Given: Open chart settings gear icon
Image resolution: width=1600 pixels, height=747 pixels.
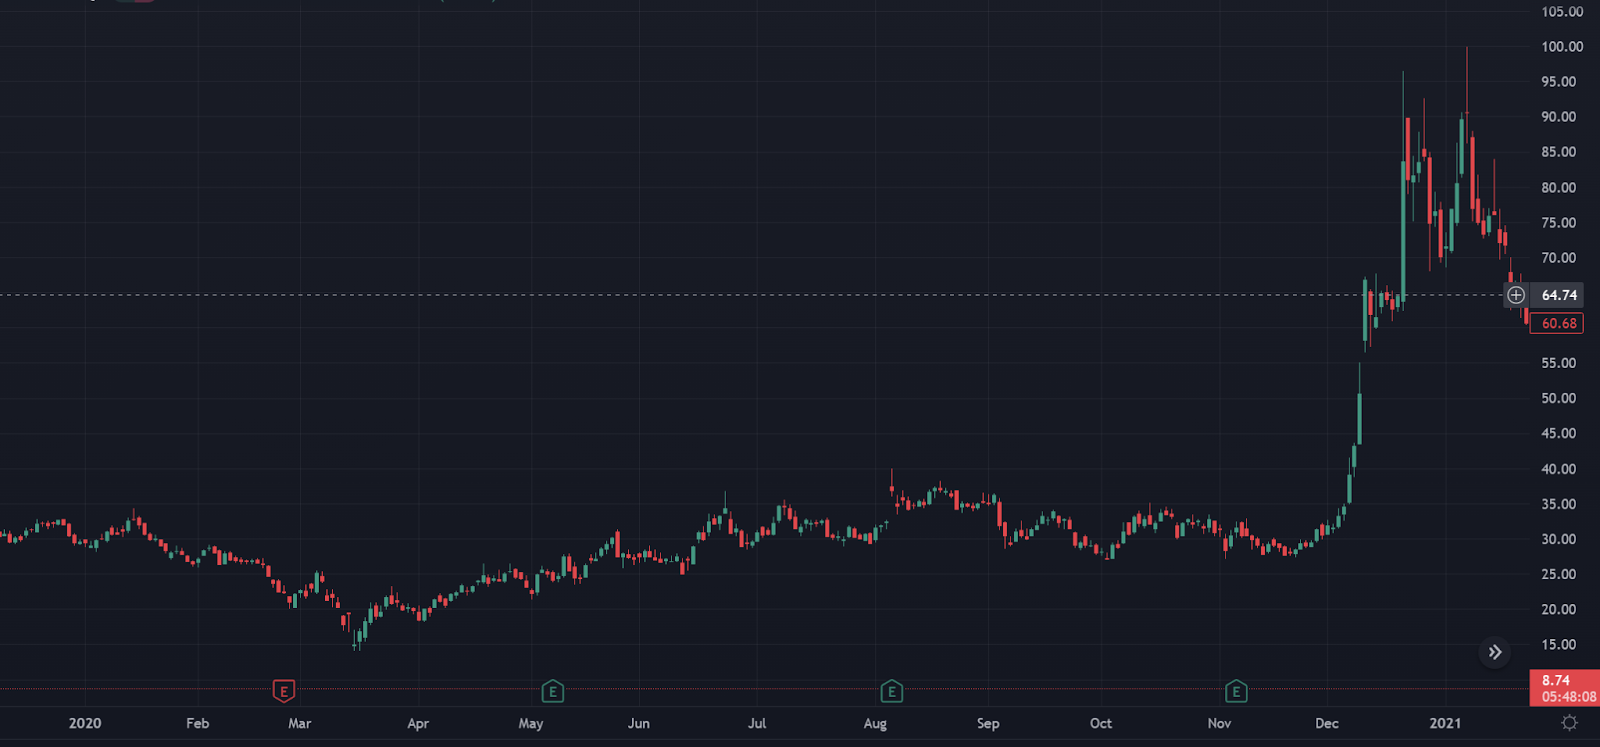Looking at the screenshot, I should click(x=1569, y=723).
